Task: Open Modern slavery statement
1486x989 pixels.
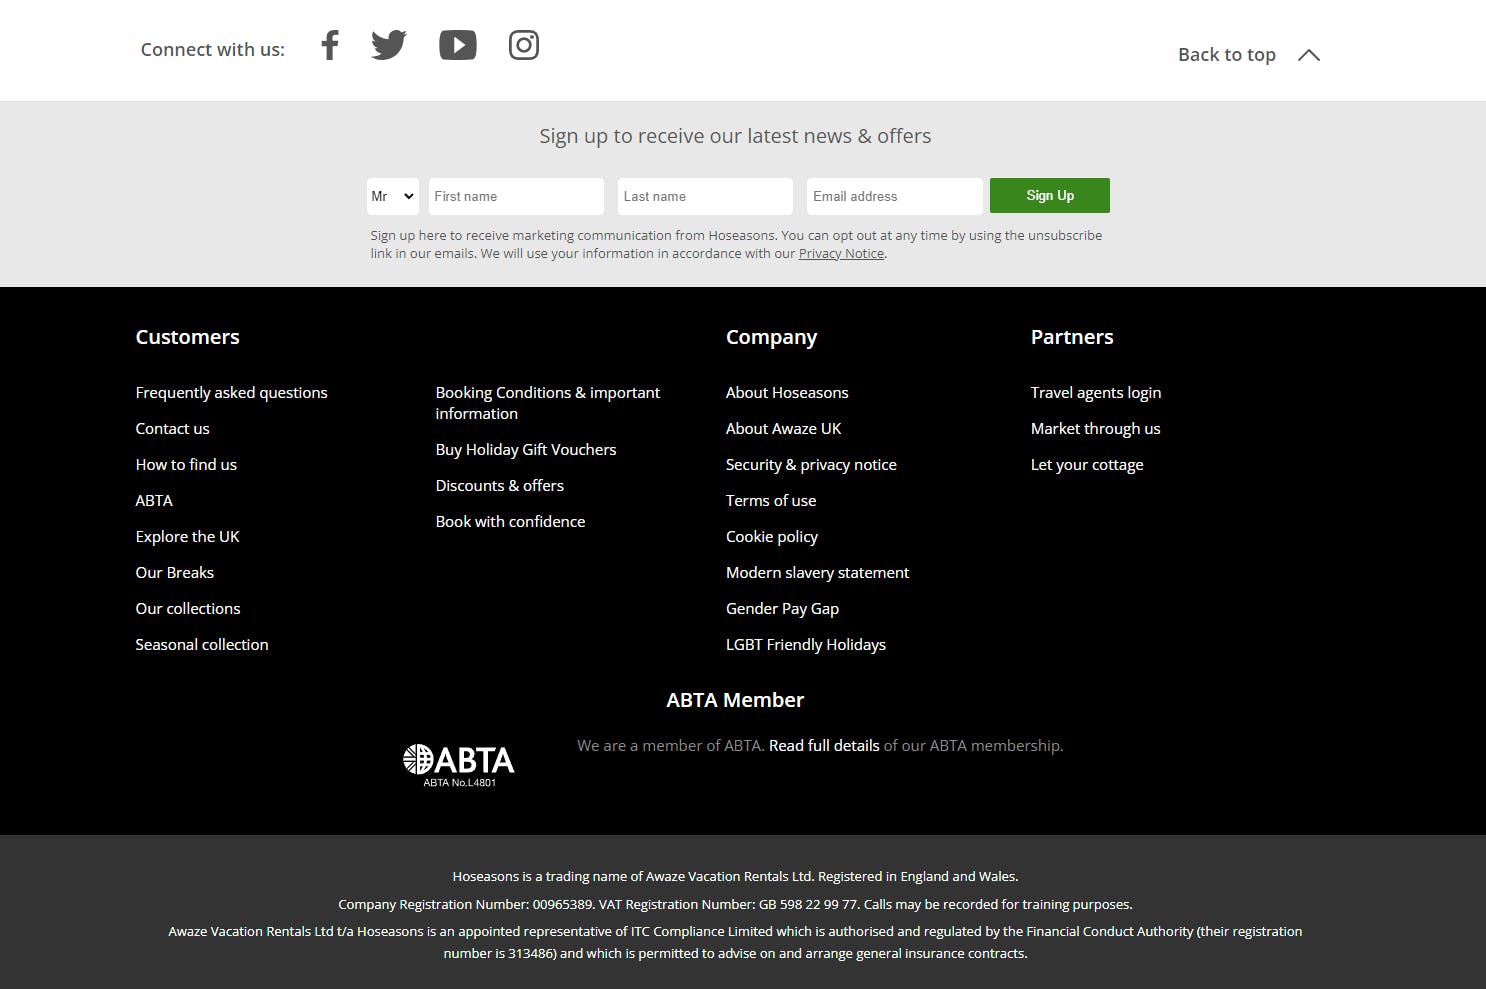Action: coord(818,573)
